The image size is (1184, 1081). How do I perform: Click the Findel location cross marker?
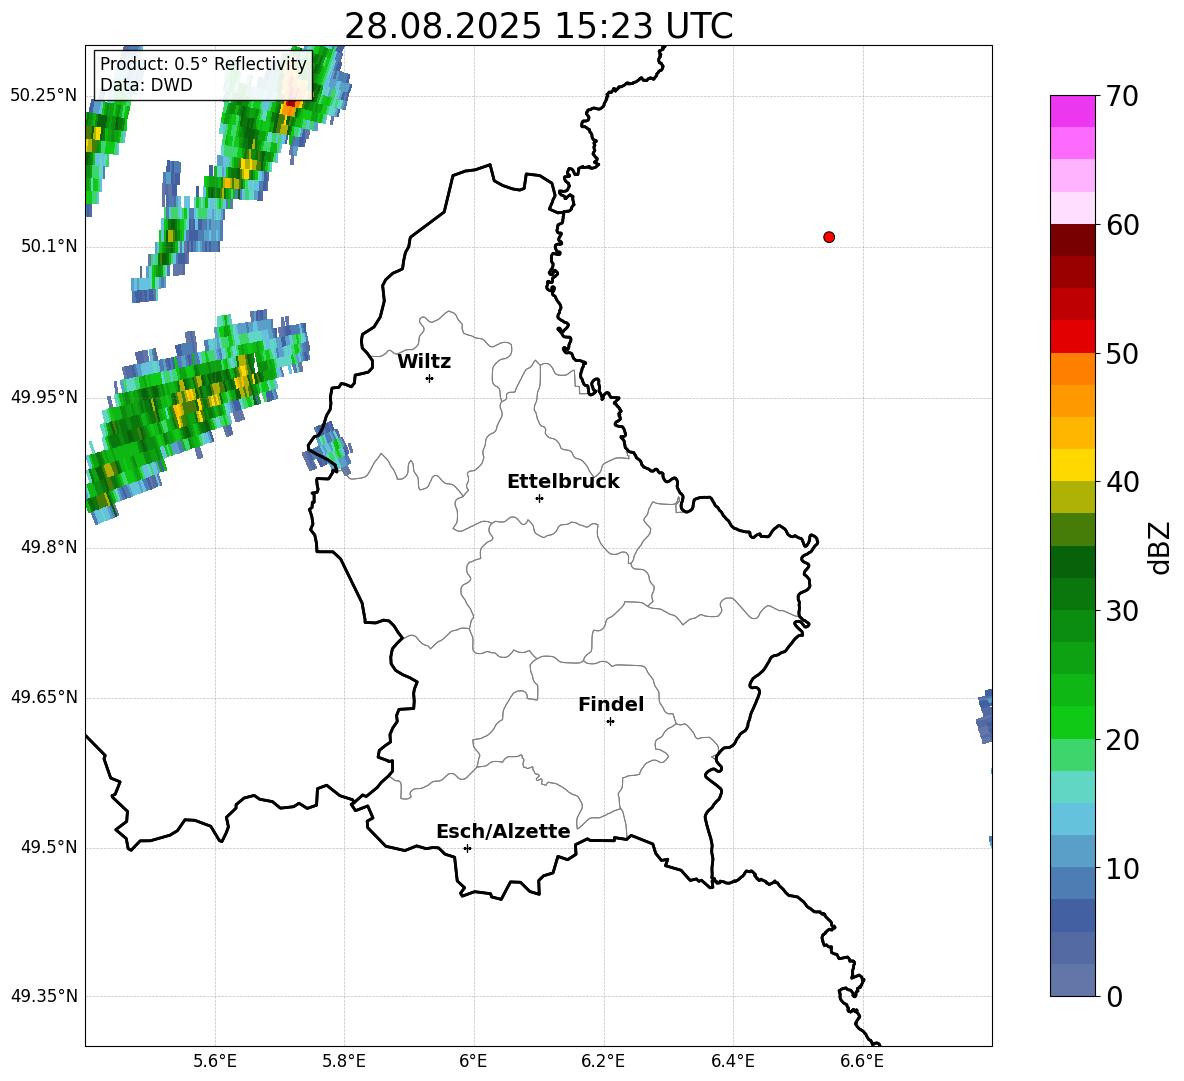point(610,721)
